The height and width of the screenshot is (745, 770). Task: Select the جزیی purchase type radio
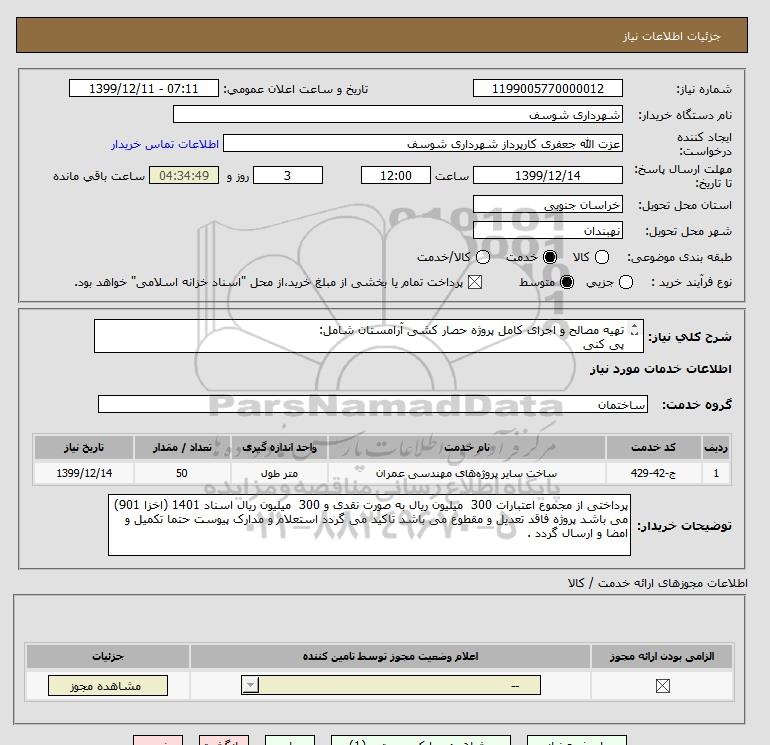pos(626,282)
